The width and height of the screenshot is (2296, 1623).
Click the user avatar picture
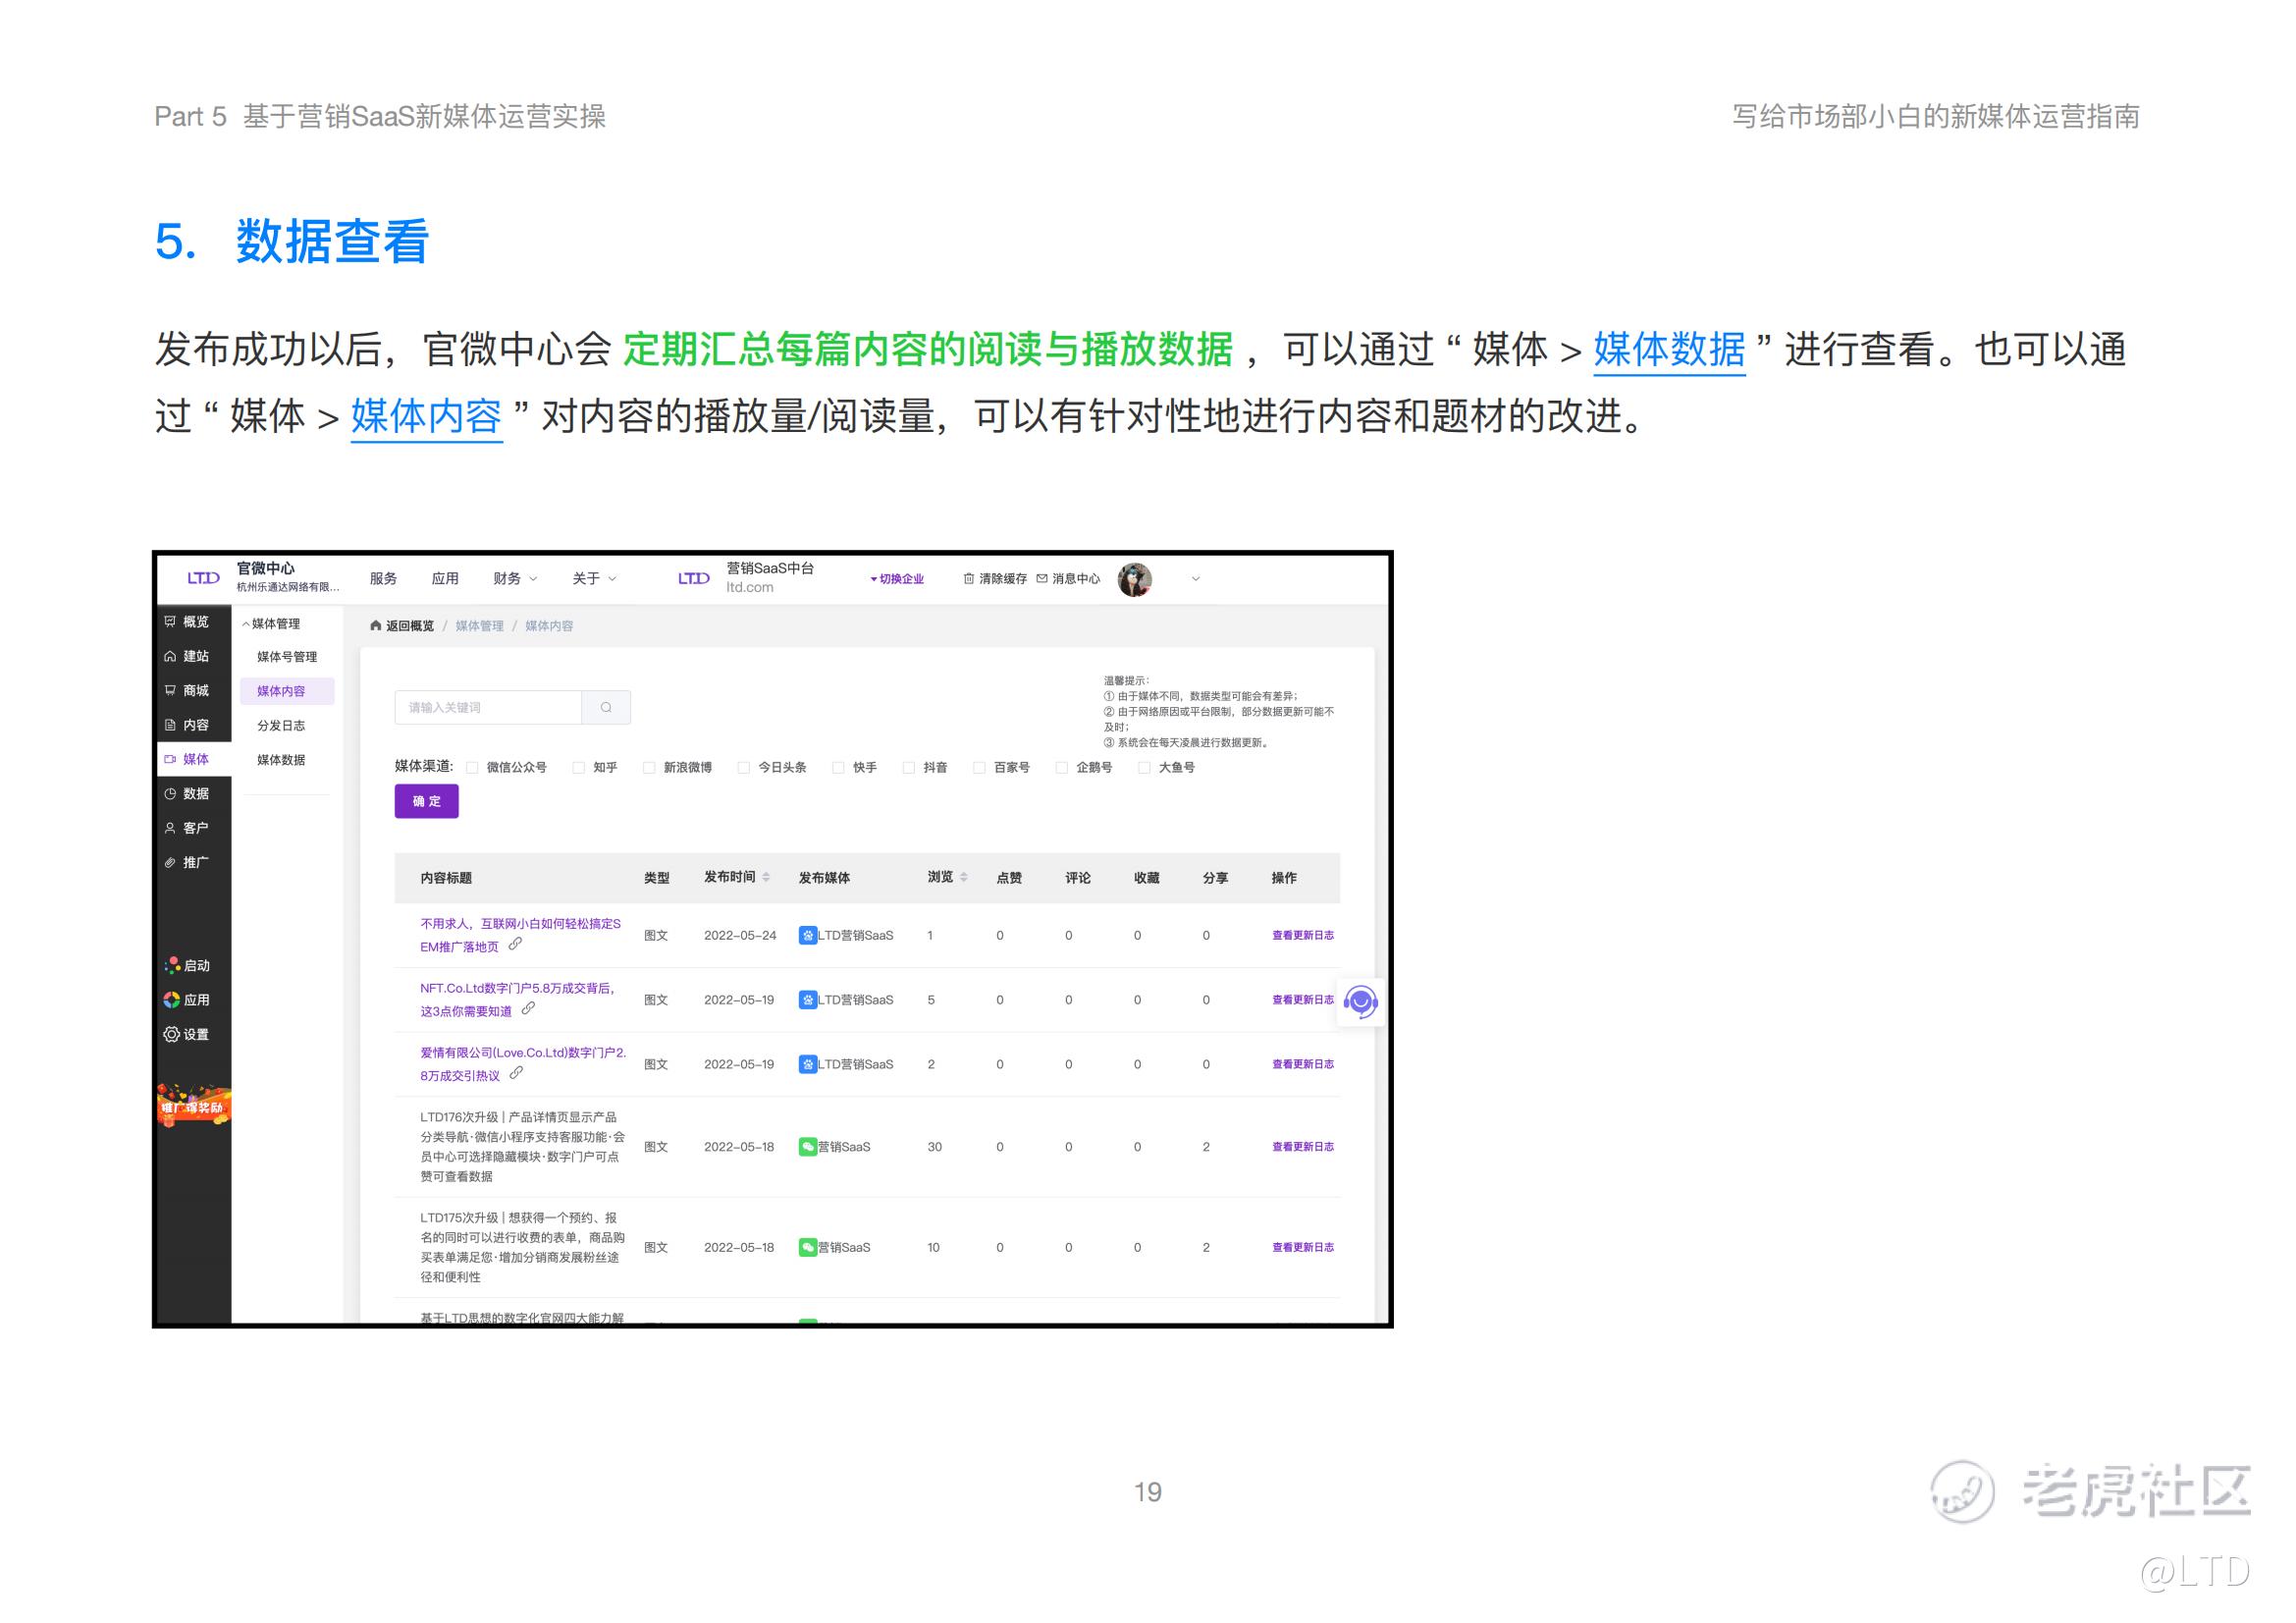[x=1134, y=579]
